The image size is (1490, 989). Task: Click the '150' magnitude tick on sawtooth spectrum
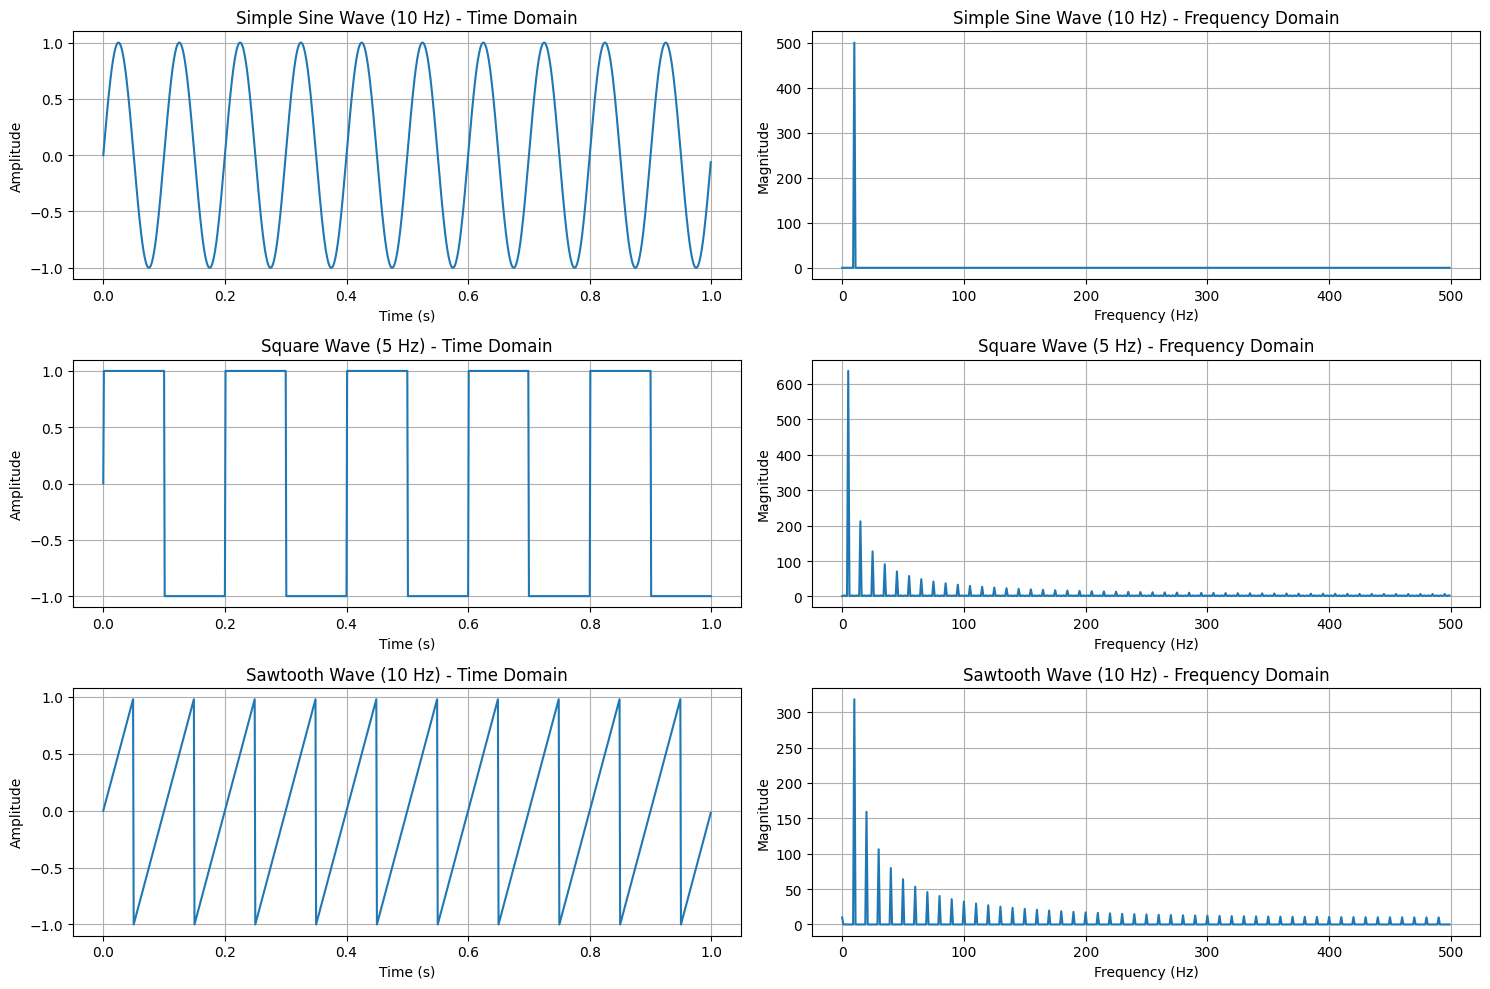tap(791, 820)
